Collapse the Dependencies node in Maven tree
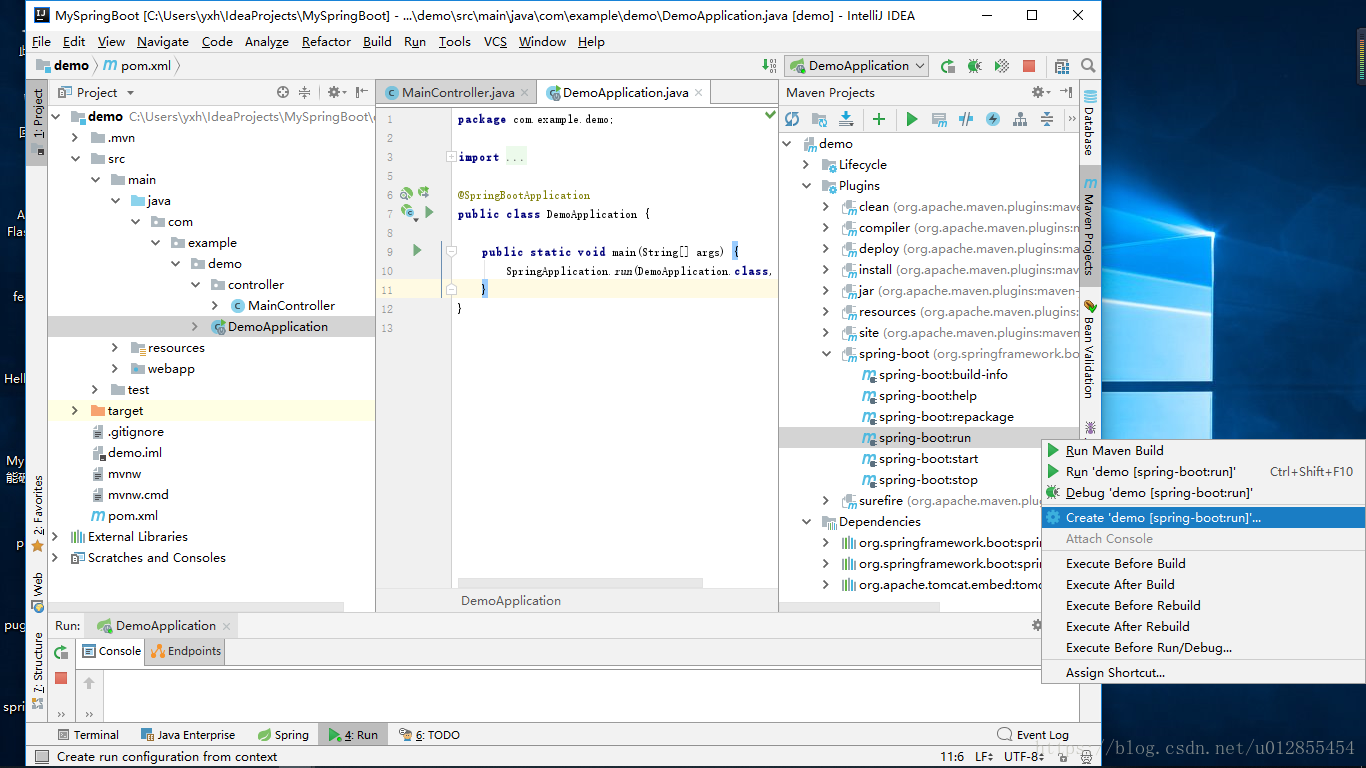Viewport: 1366px width, 768px height. coord(806,522)
